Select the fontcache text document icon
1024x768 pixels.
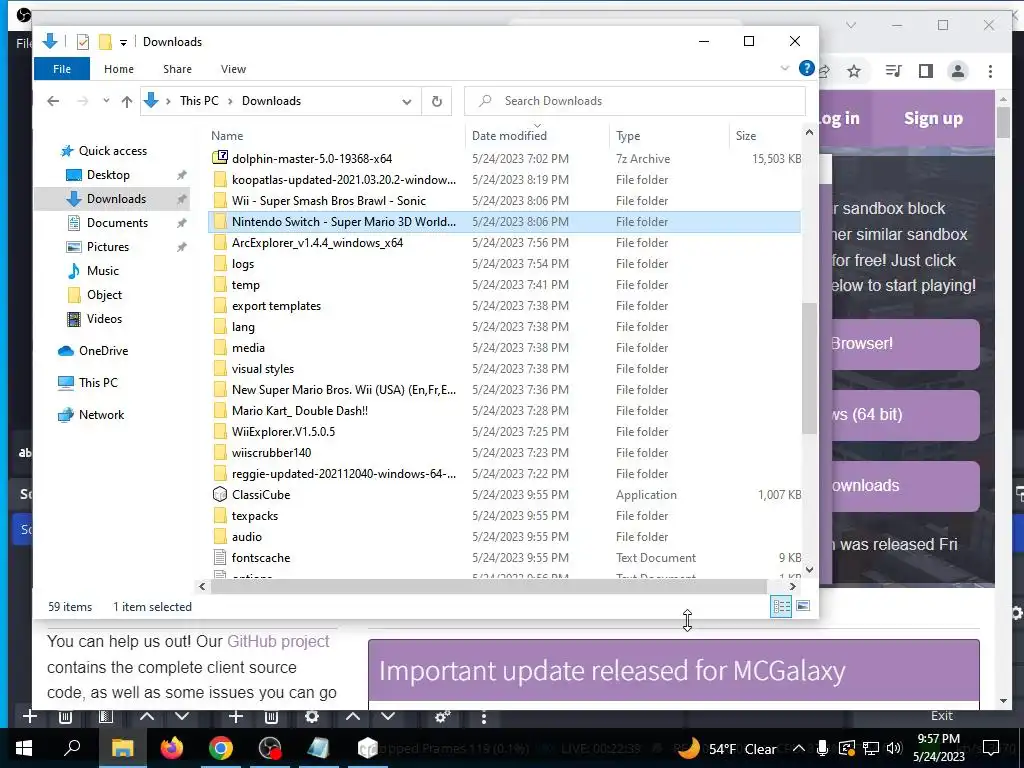point(220,558)
